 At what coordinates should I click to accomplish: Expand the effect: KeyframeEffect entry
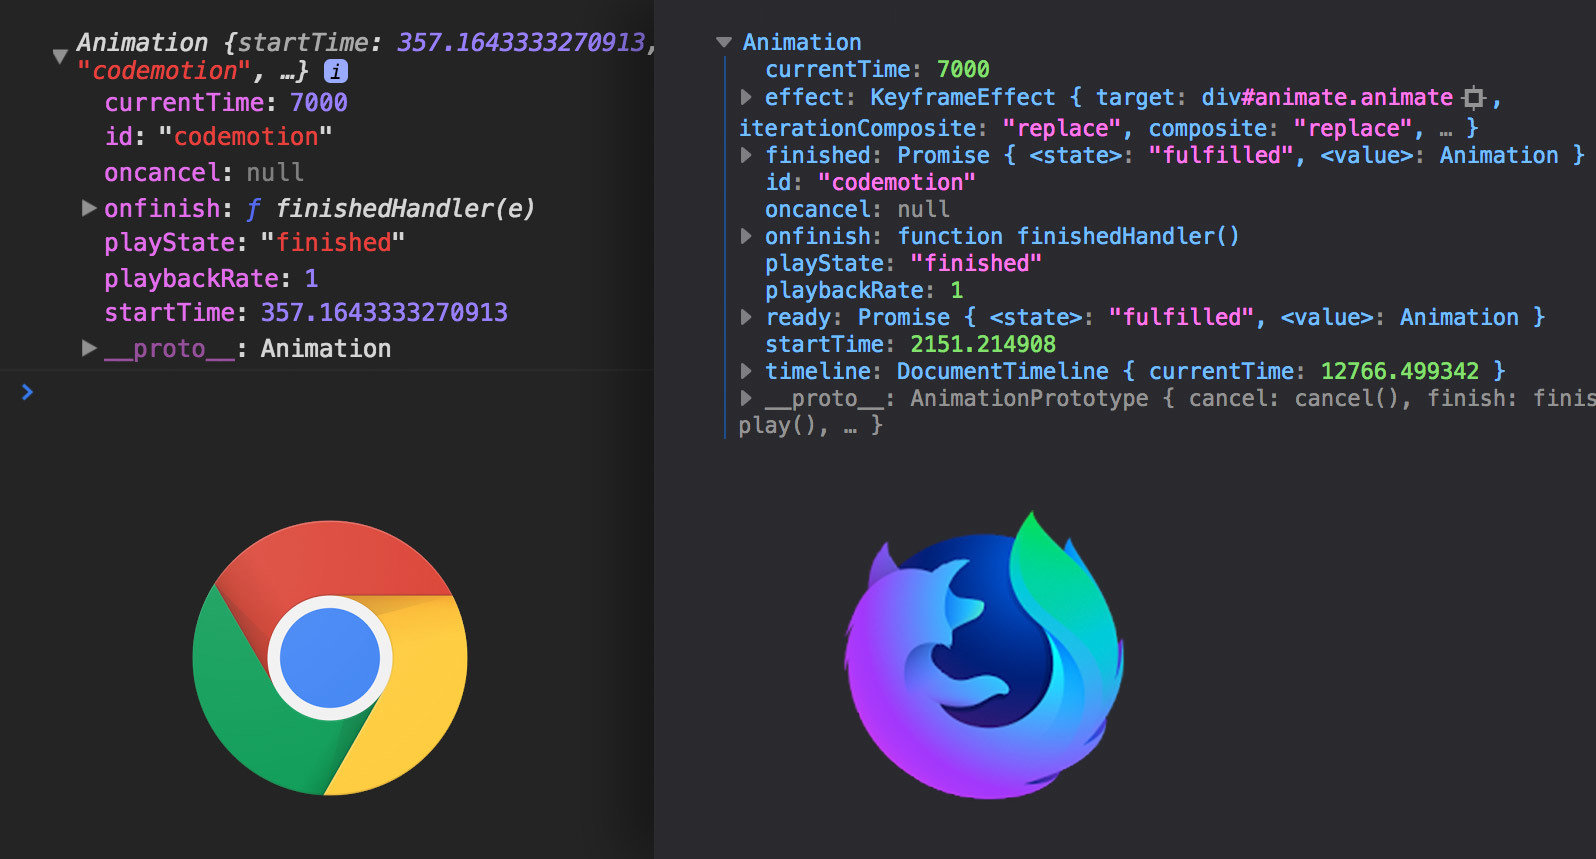(746, 97)
